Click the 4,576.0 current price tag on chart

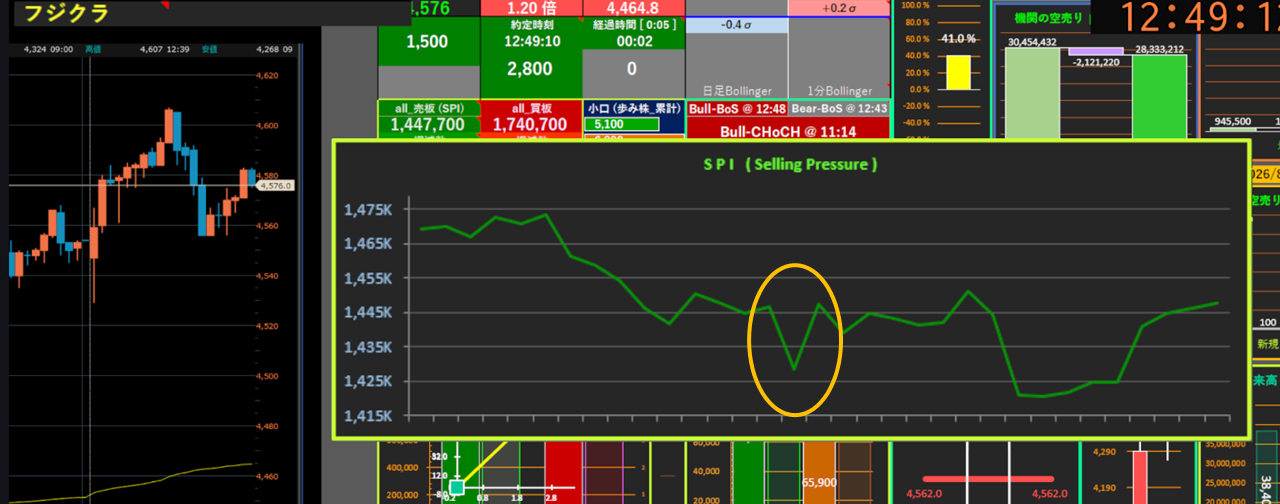pos(273,185)
